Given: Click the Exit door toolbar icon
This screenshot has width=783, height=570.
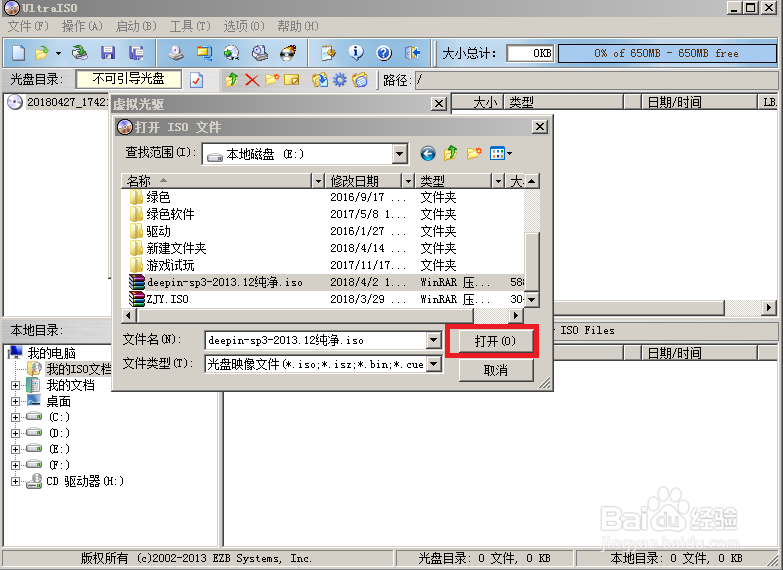Looking at the screenshot, I should pyautogui.click(x=412, y=53).
